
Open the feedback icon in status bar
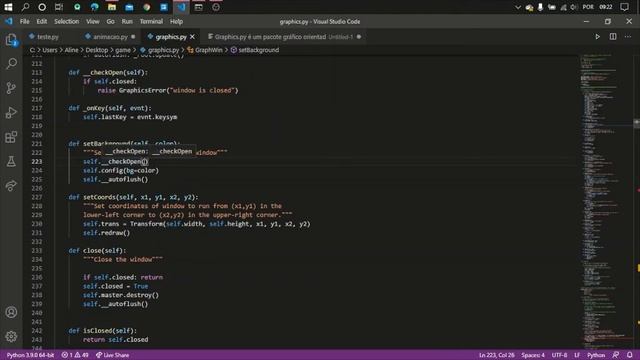tap(616, 355)
